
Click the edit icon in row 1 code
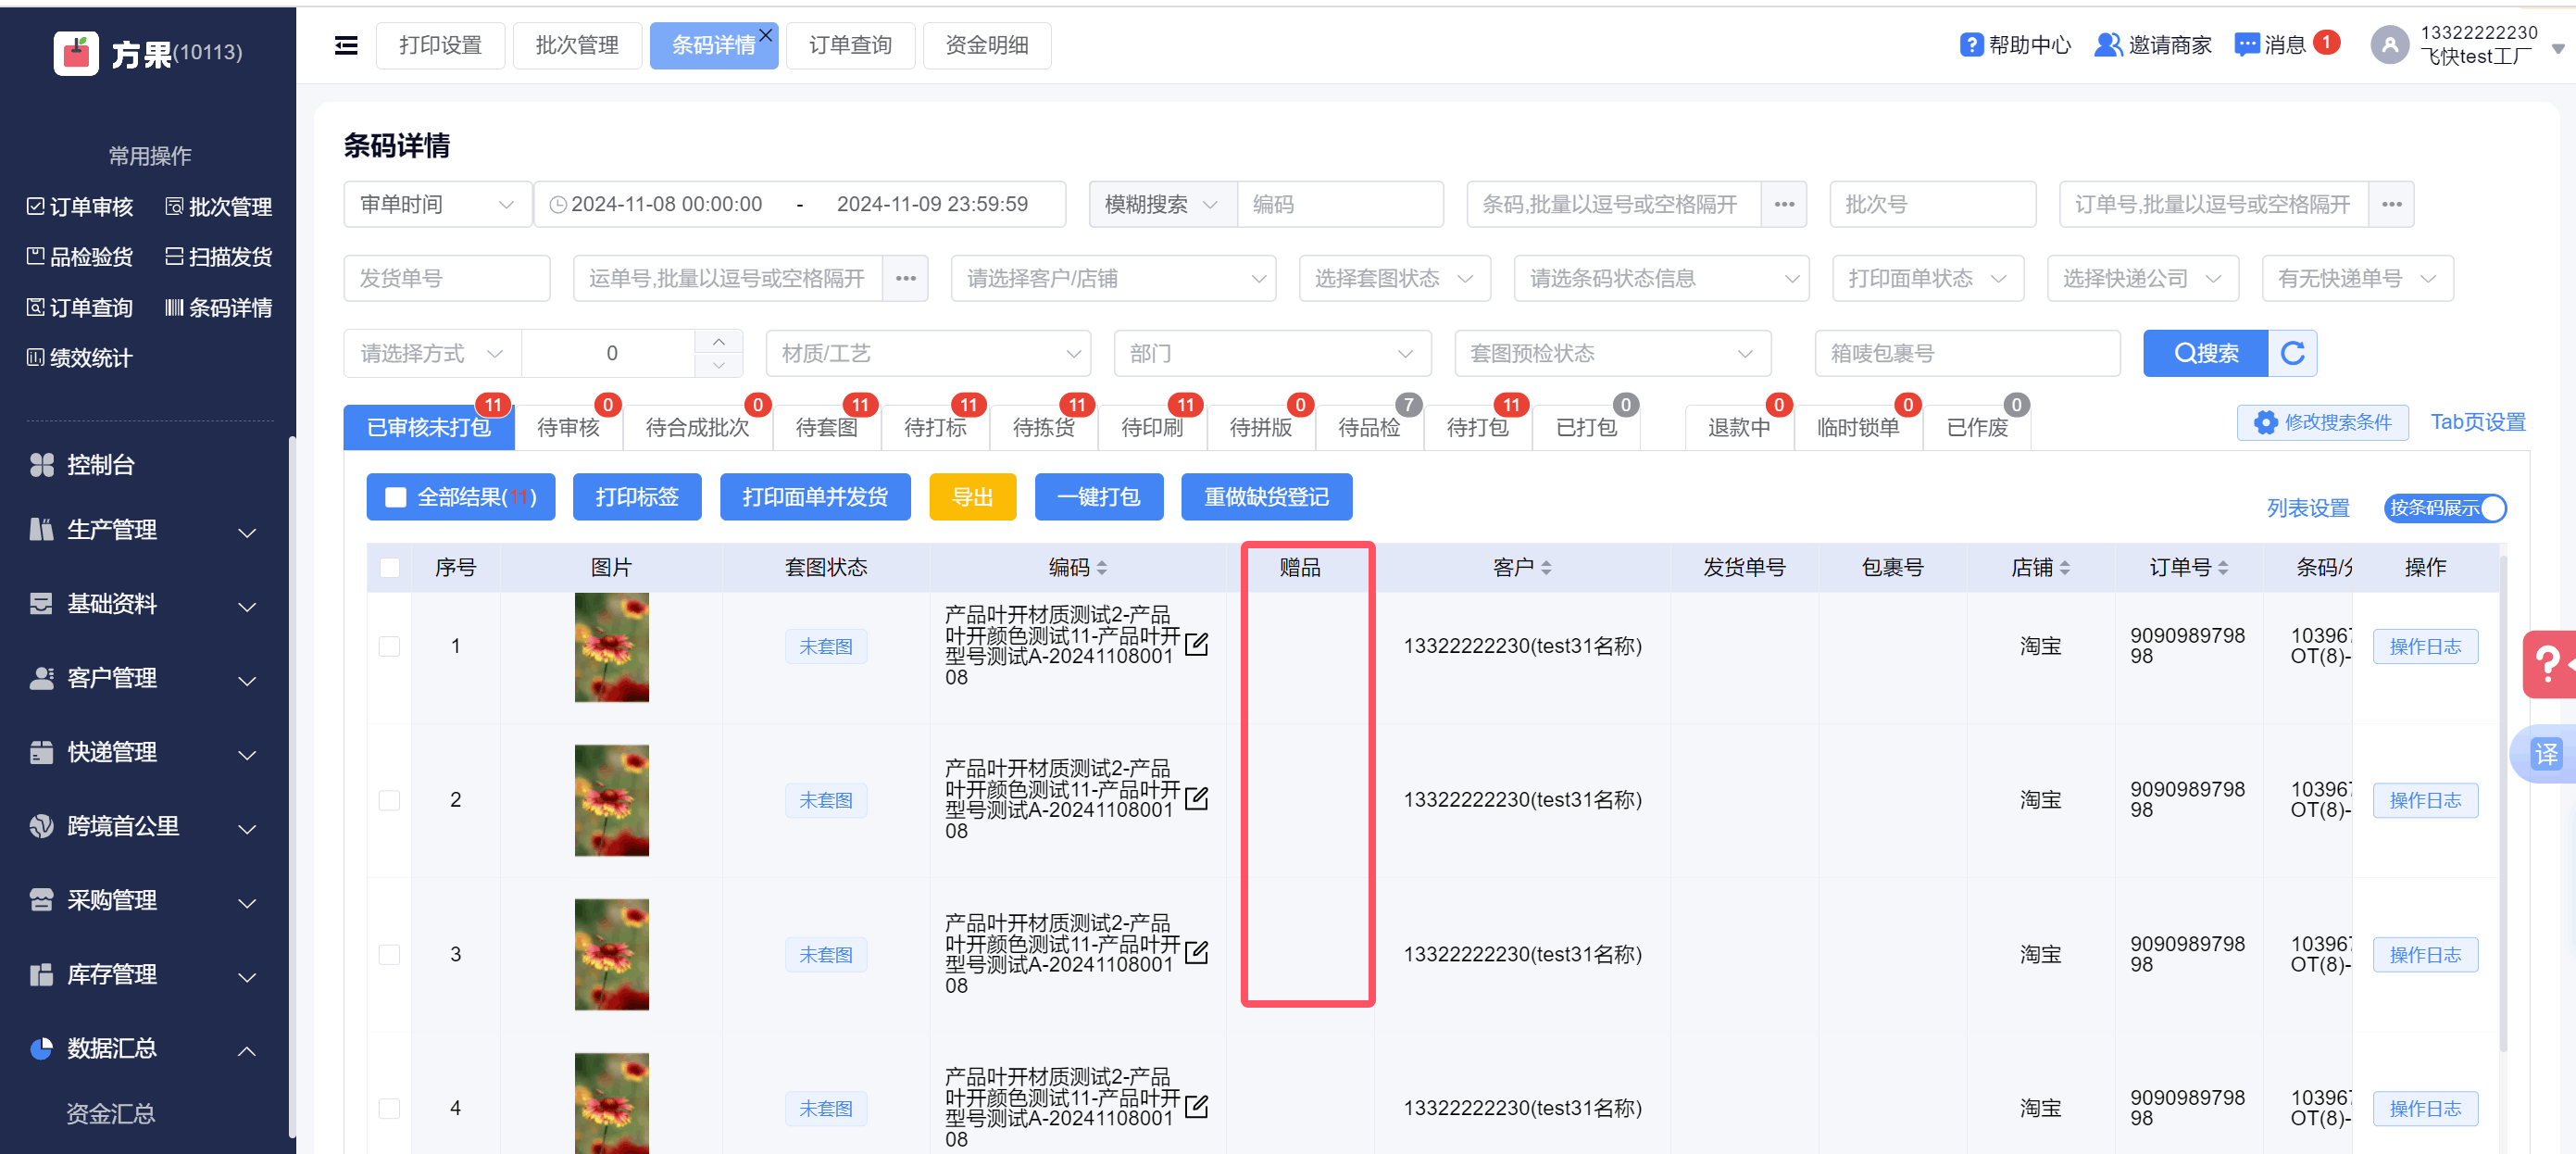pyautogui.click(x=1196, y=645)
